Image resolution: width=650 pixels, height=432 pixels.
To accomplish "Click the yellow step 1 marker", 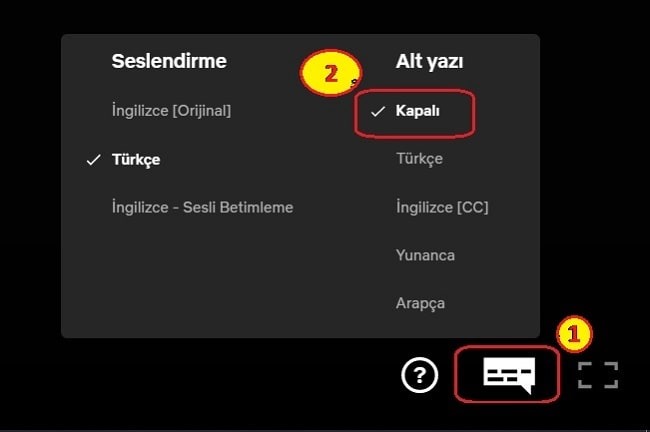I will click(574, 334).
